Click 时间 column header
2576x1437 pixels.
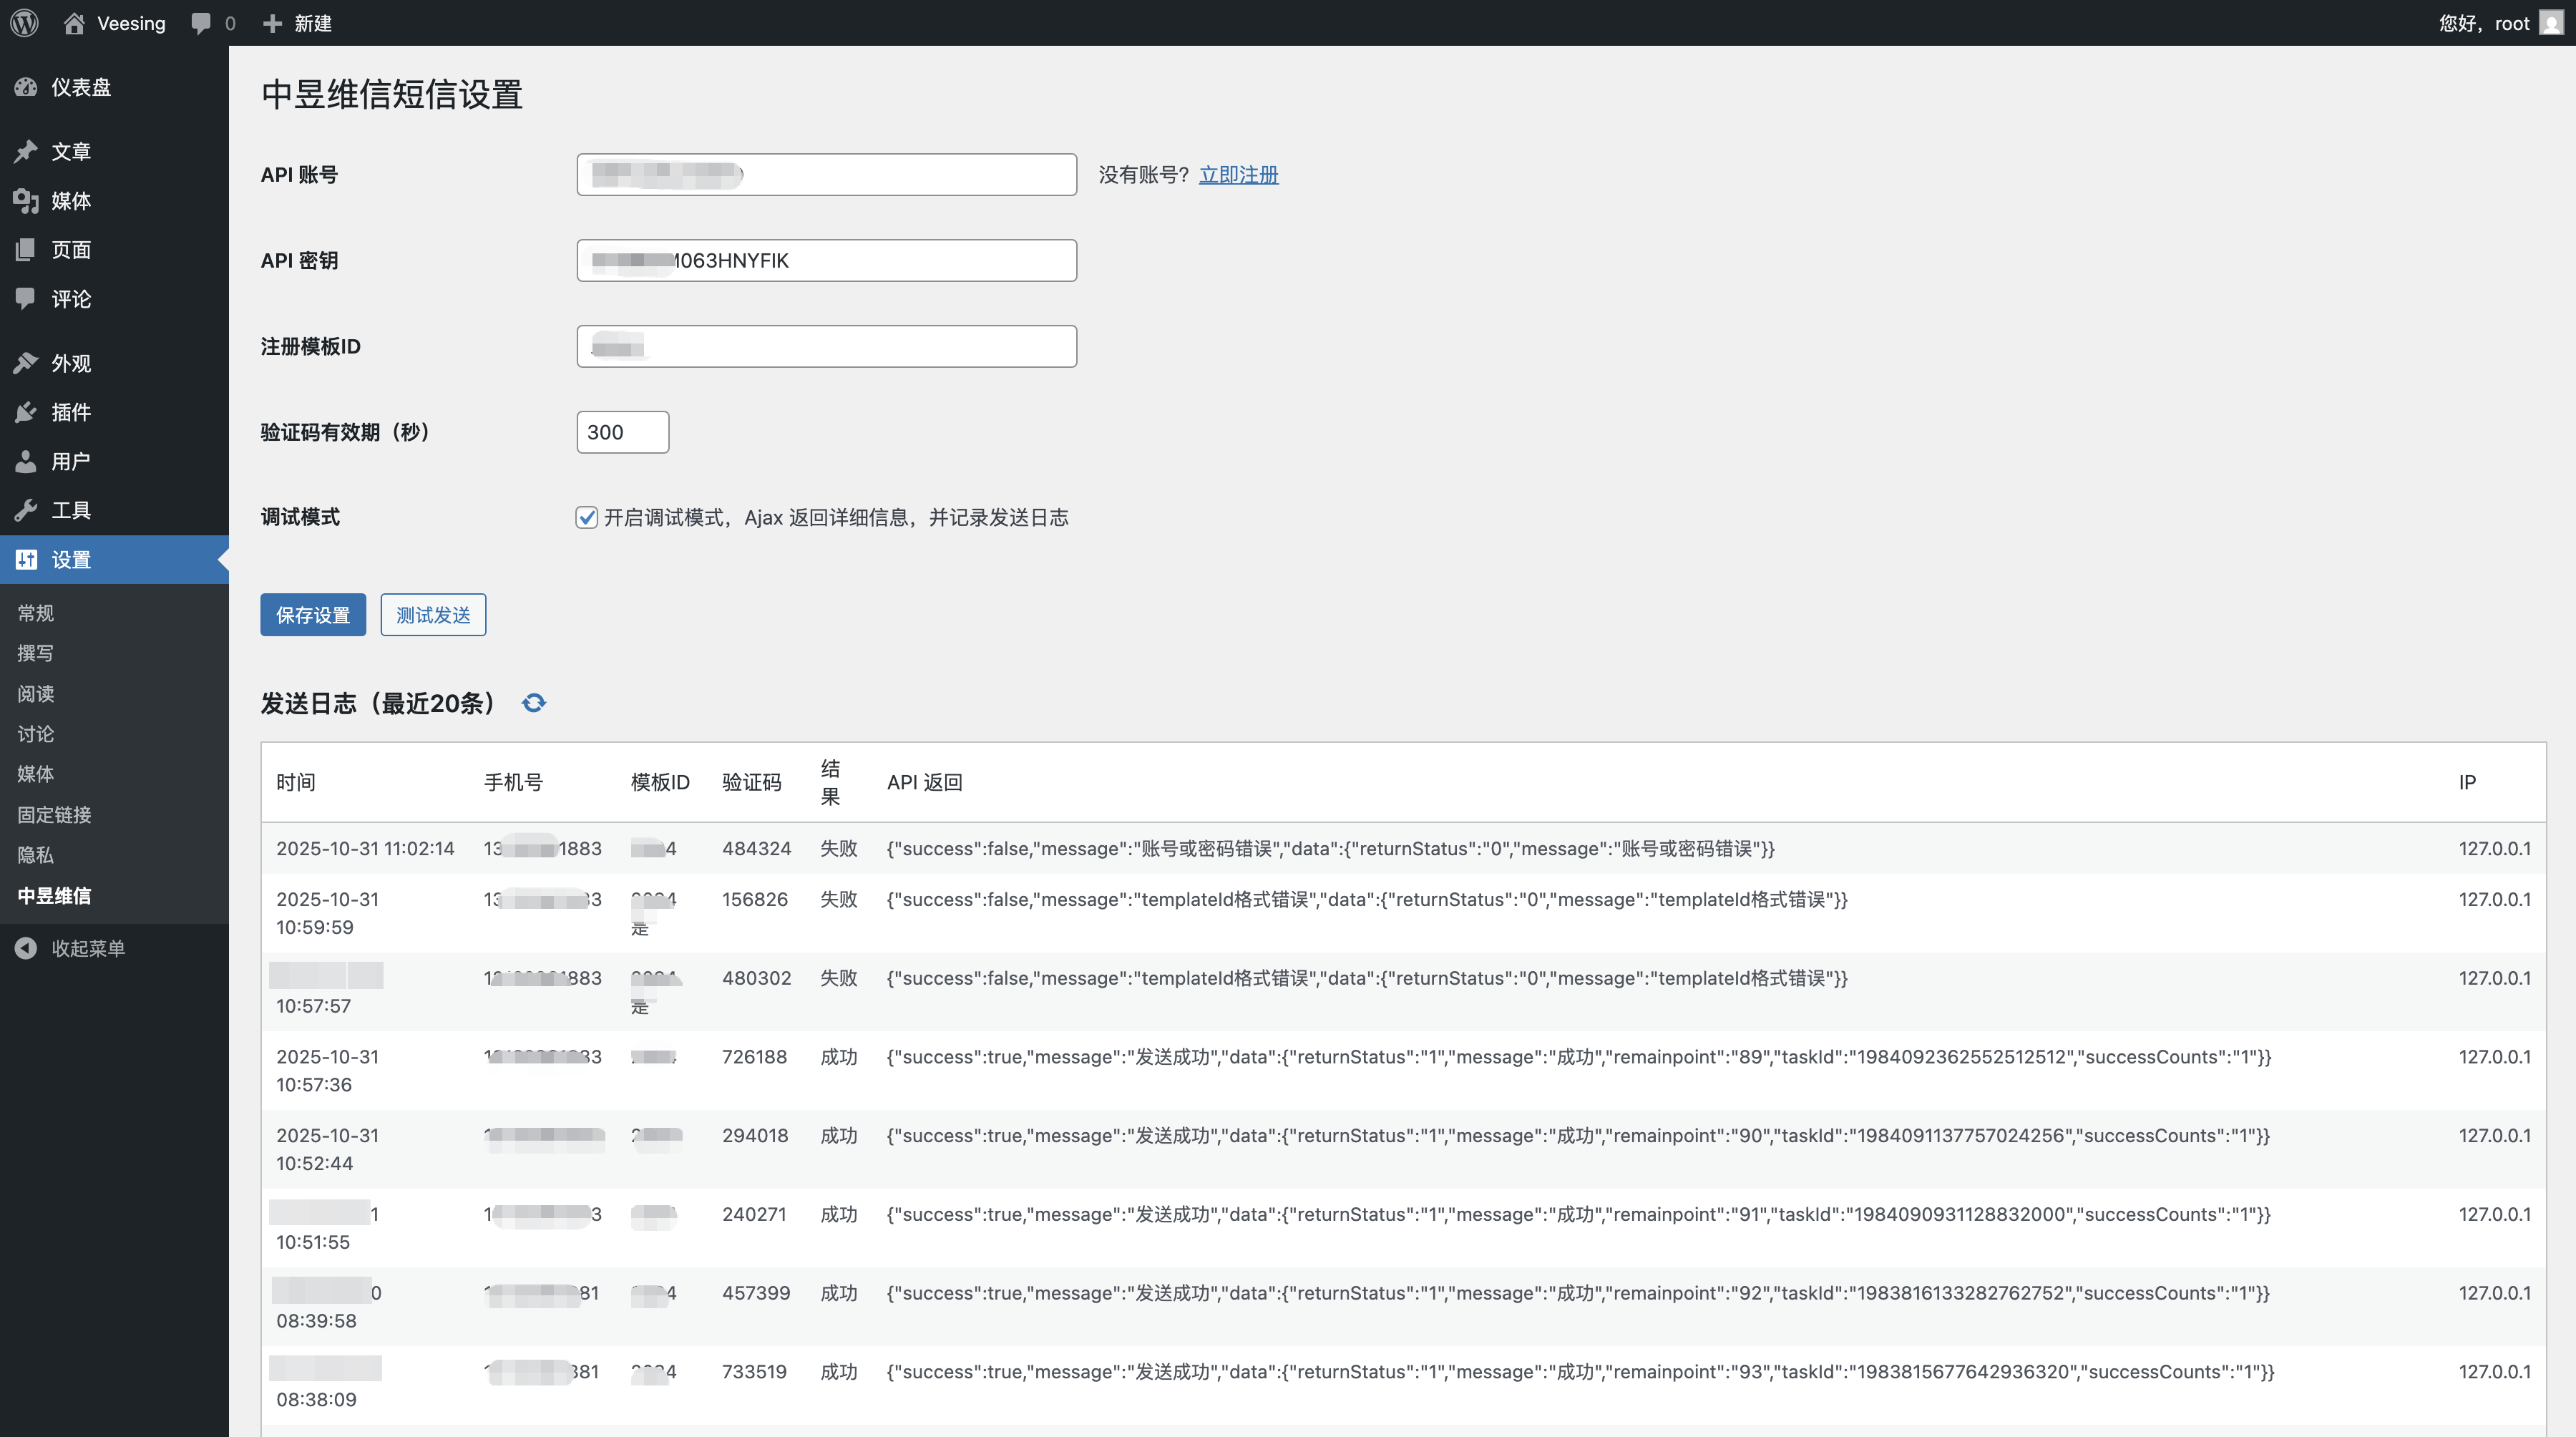296,783
